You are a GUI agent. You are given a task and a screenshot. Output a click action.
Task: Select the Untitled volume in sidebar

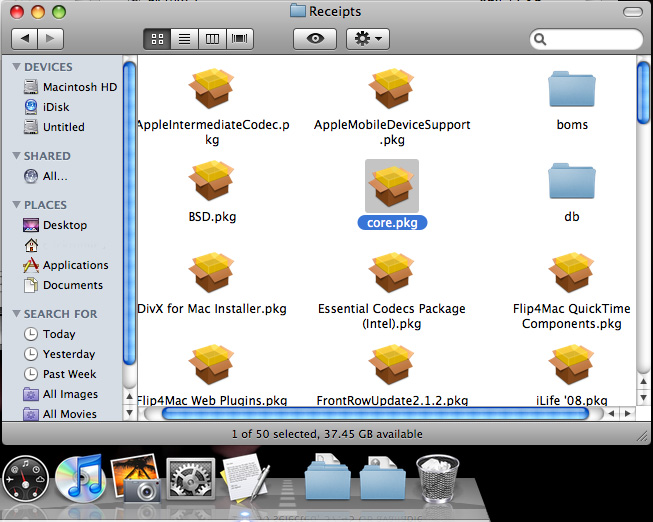click(54, 127)
